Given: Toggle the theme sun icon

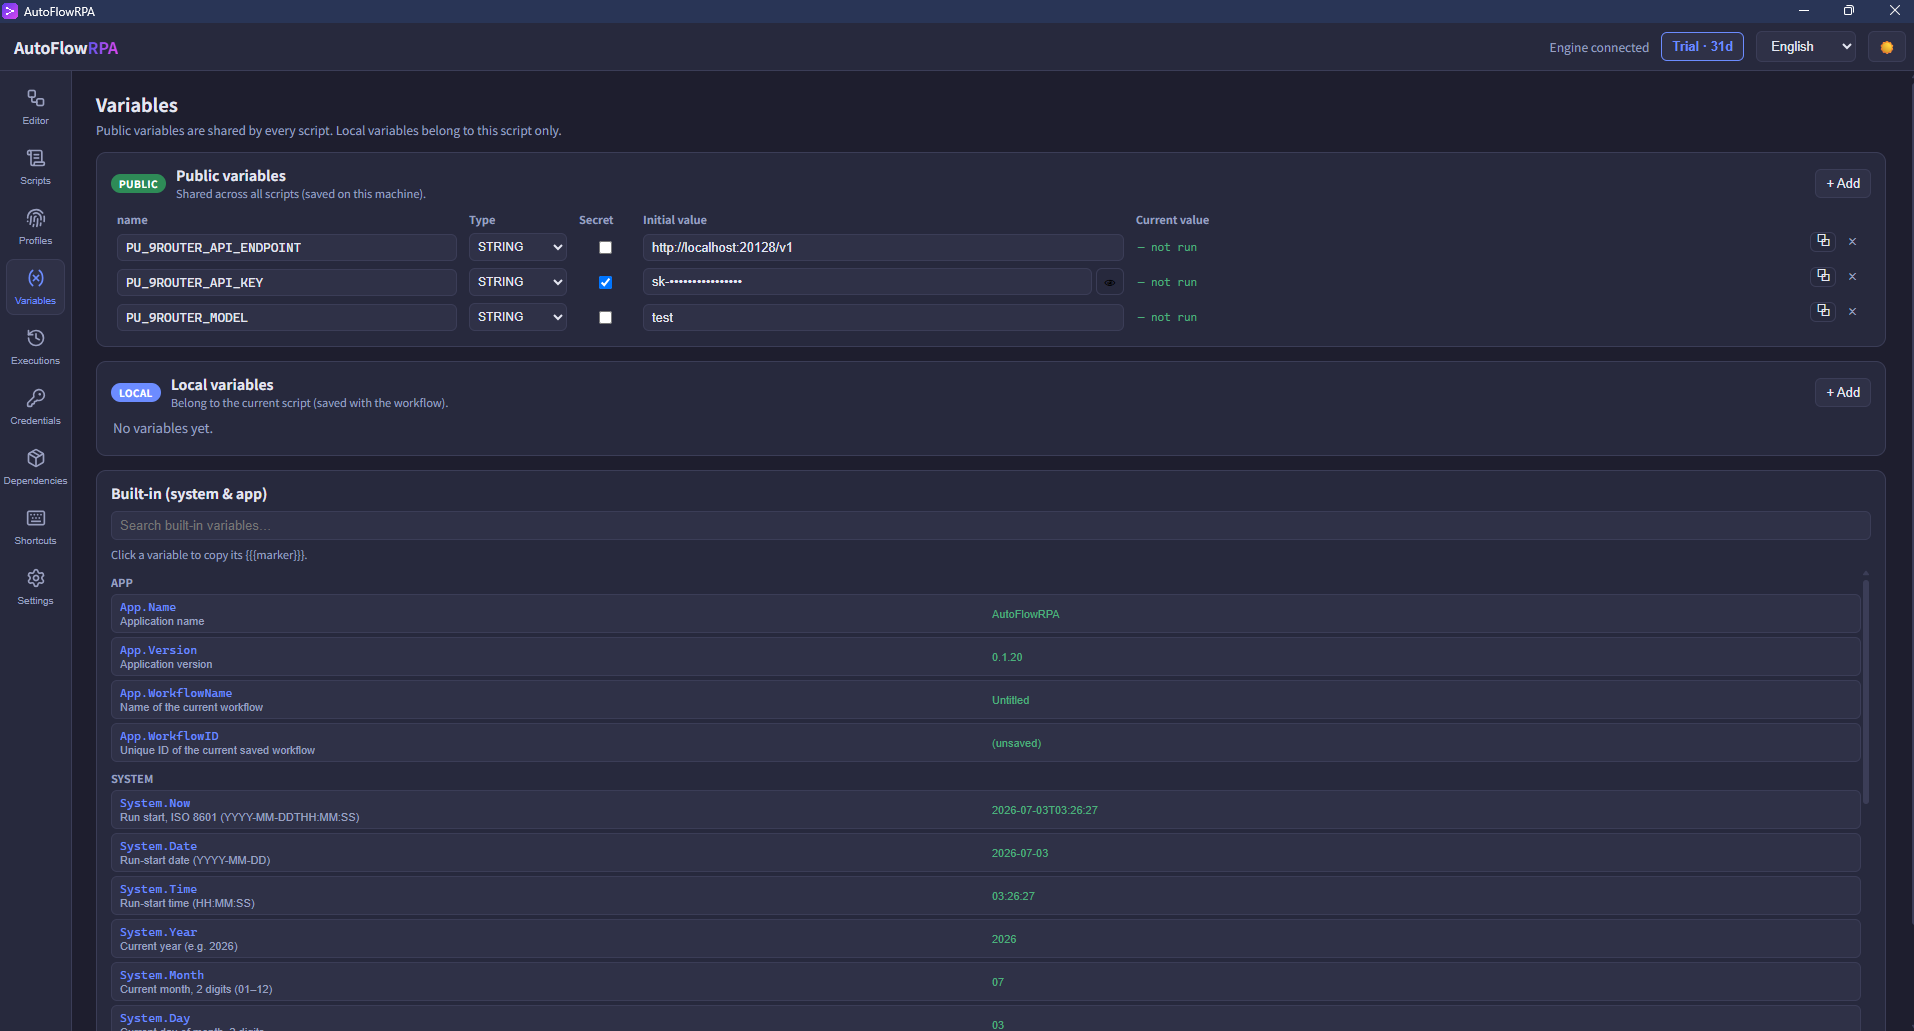Looking at the screenshot, I should point(1886,47).
